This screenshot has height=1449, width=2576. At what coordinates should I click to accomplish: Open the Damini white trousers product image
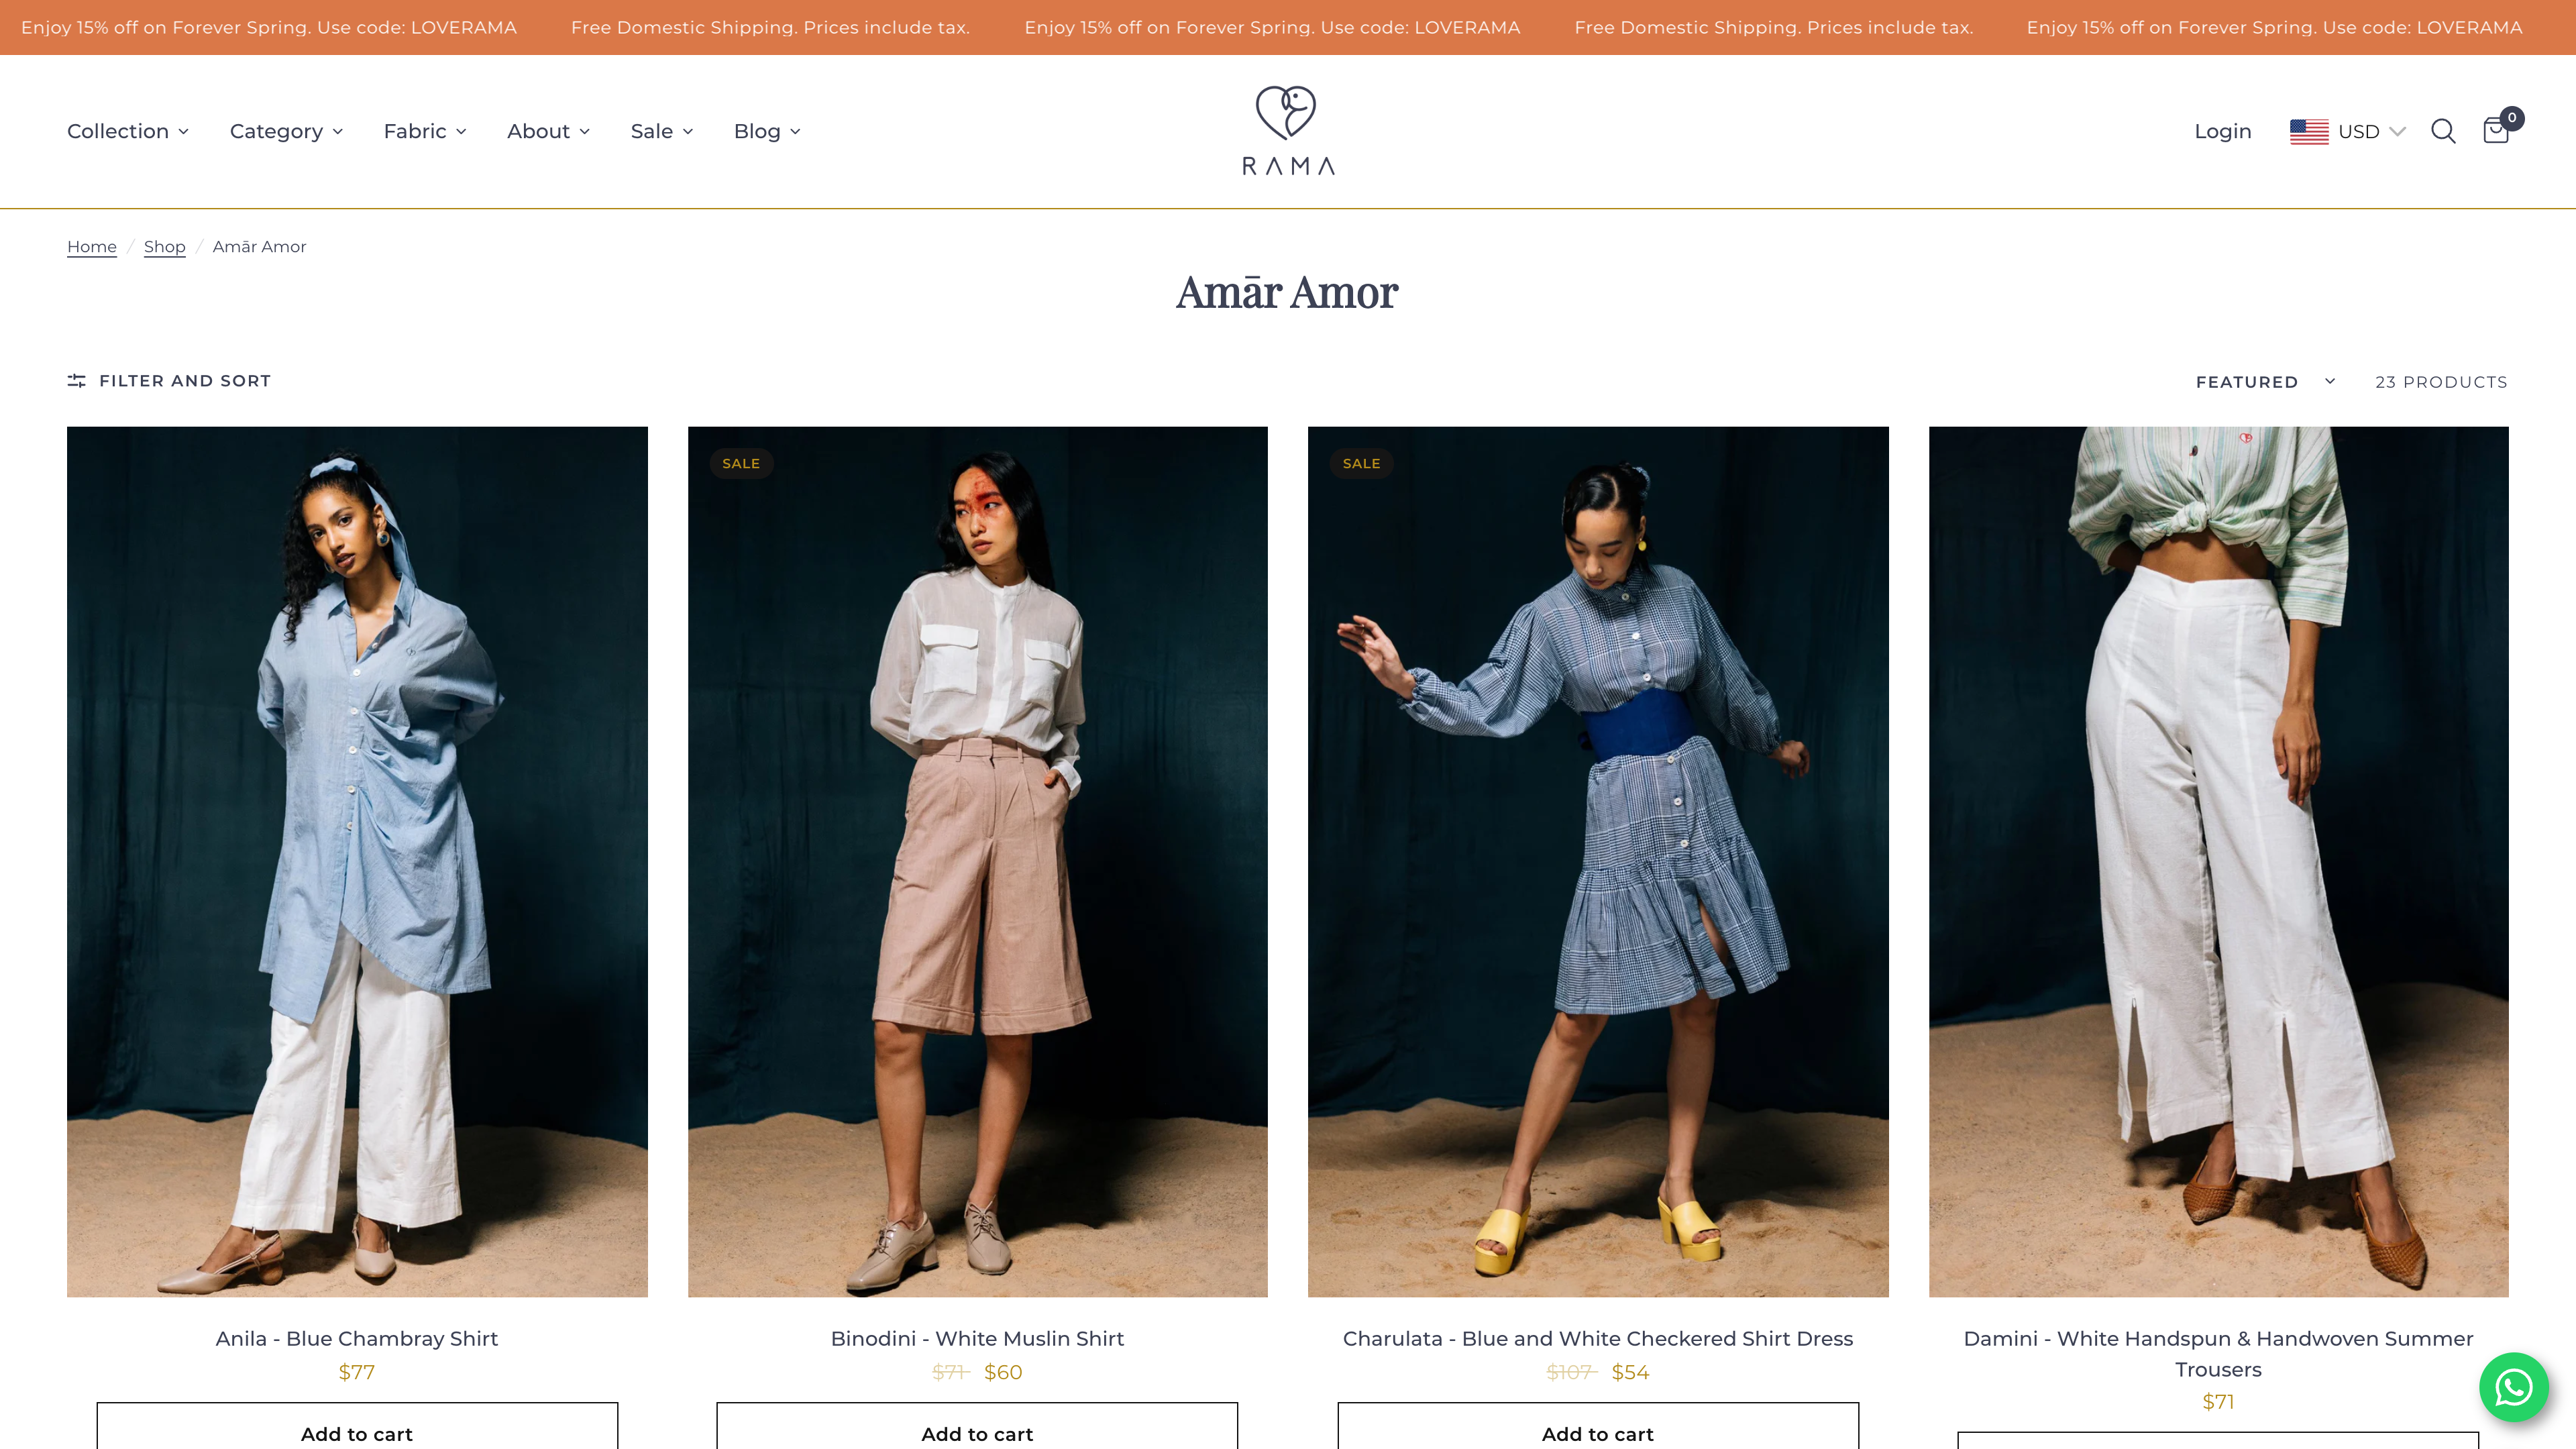2218,861
